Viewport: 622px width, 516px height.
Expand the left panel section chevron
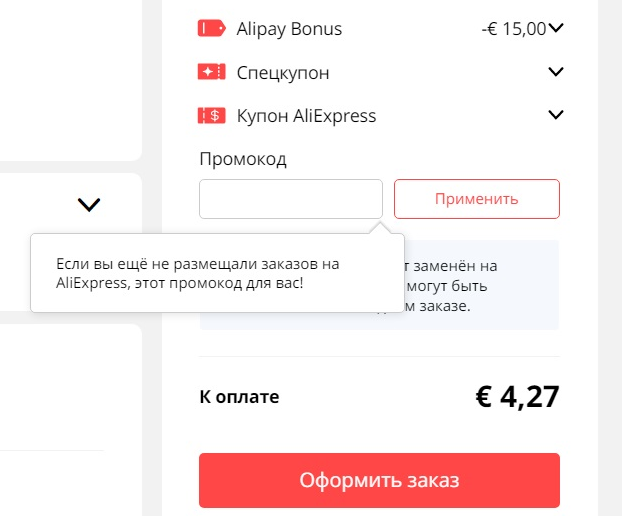89,205
